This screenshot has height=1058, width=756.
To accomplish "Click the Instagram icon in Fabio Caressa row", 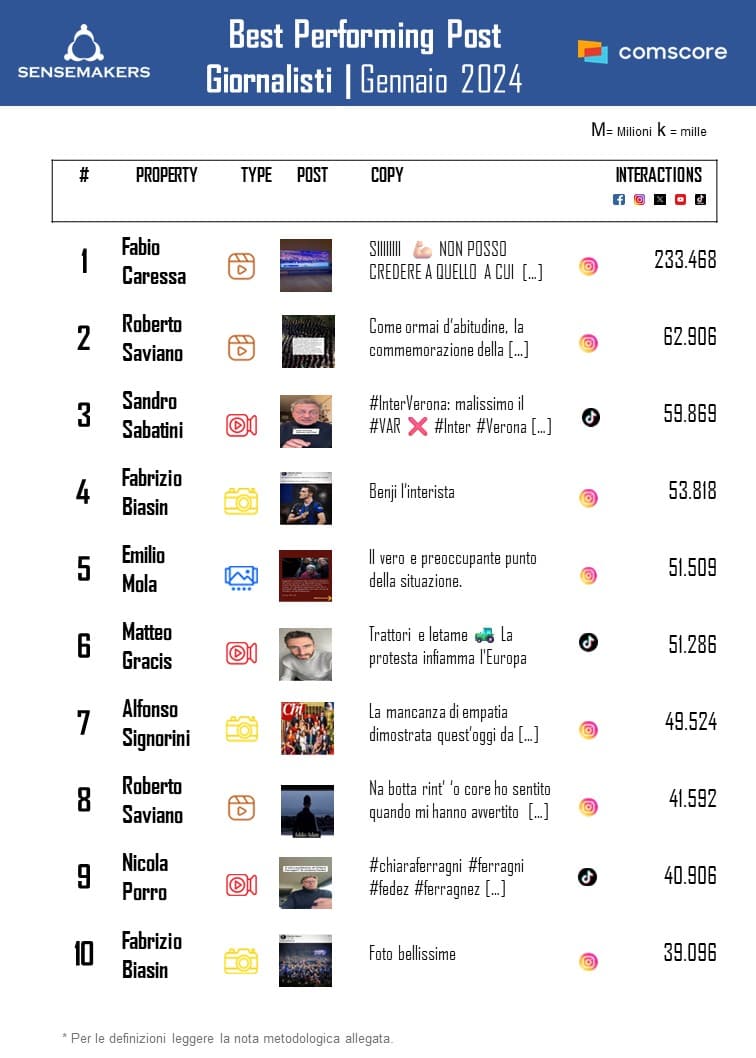I will (x=589, y=266).
